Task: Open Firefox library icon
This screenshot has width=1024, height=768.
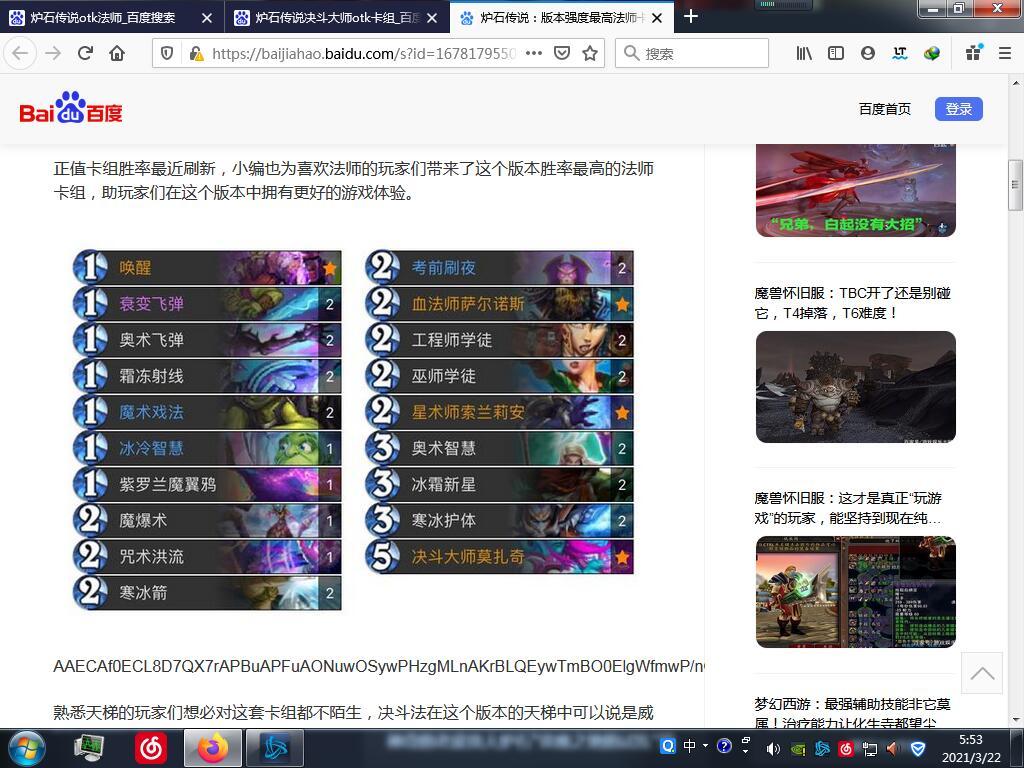Action: point(804,53)
